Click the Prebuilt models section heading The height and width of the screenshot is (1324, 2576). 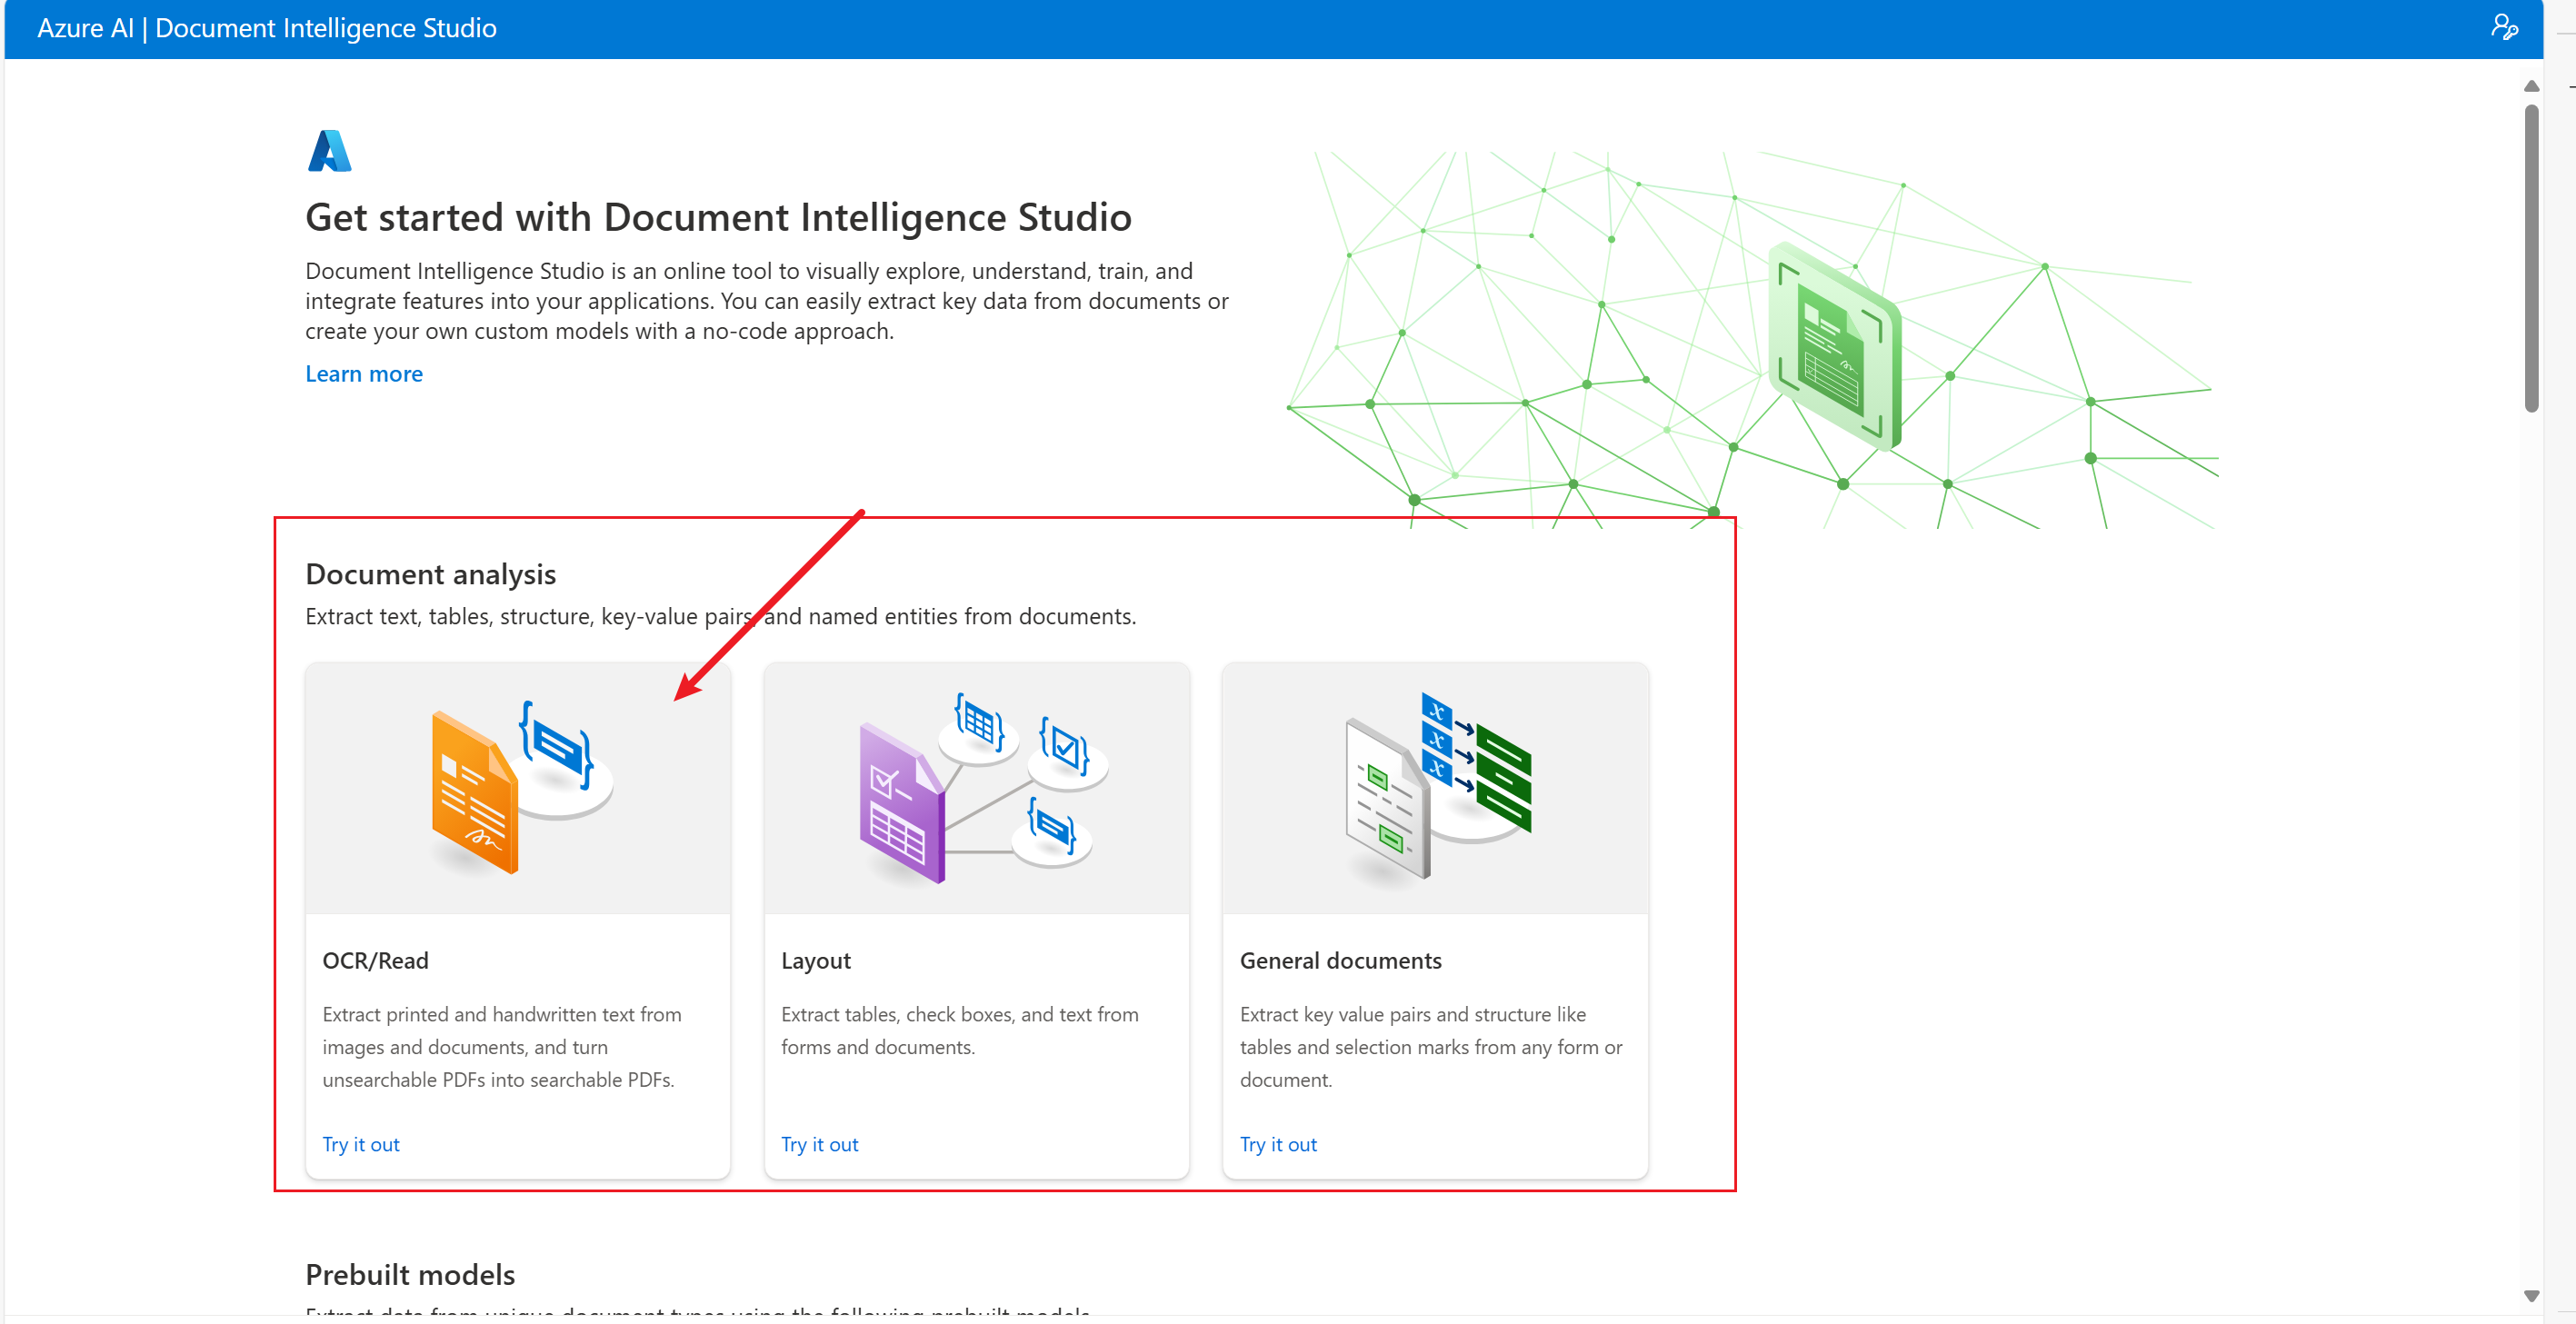click(410, 1274)
